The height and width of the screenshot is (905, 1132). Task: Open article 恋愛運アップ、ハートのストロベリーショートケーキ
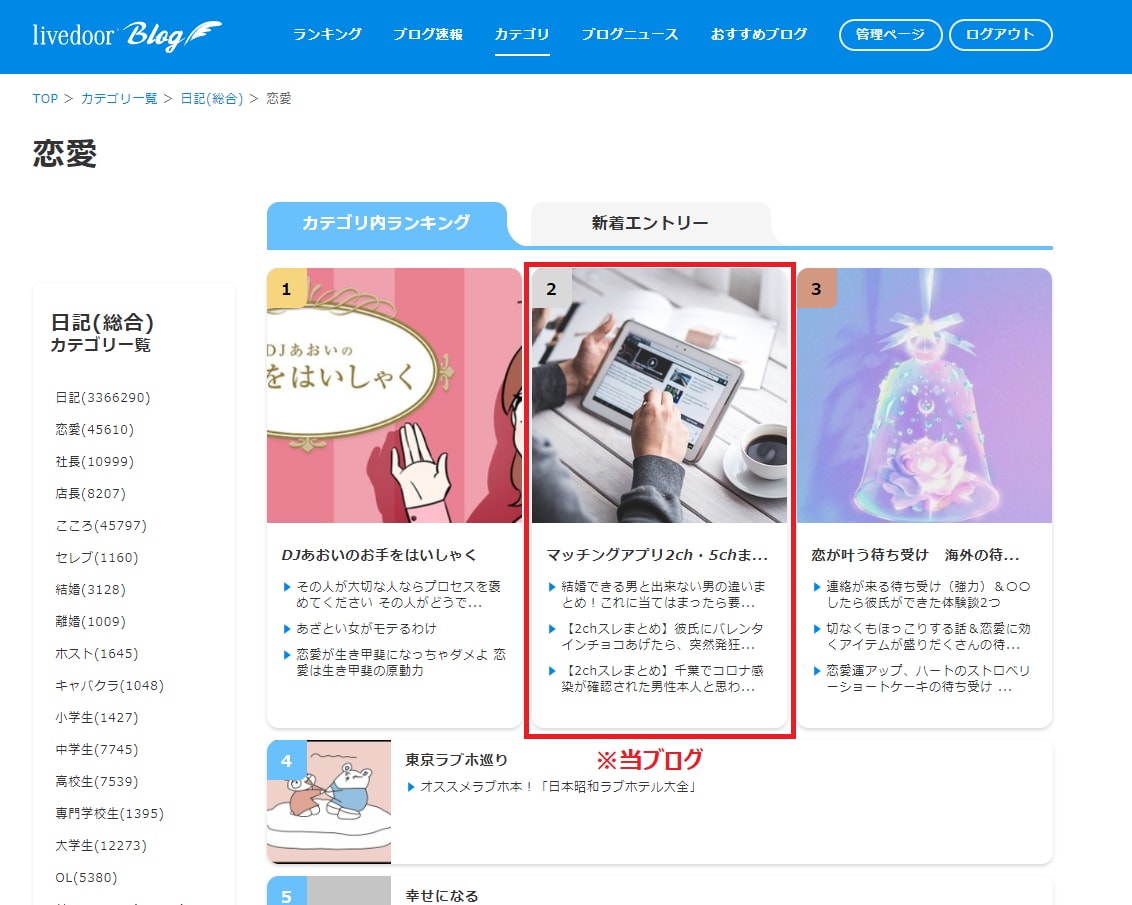[928, 678]
